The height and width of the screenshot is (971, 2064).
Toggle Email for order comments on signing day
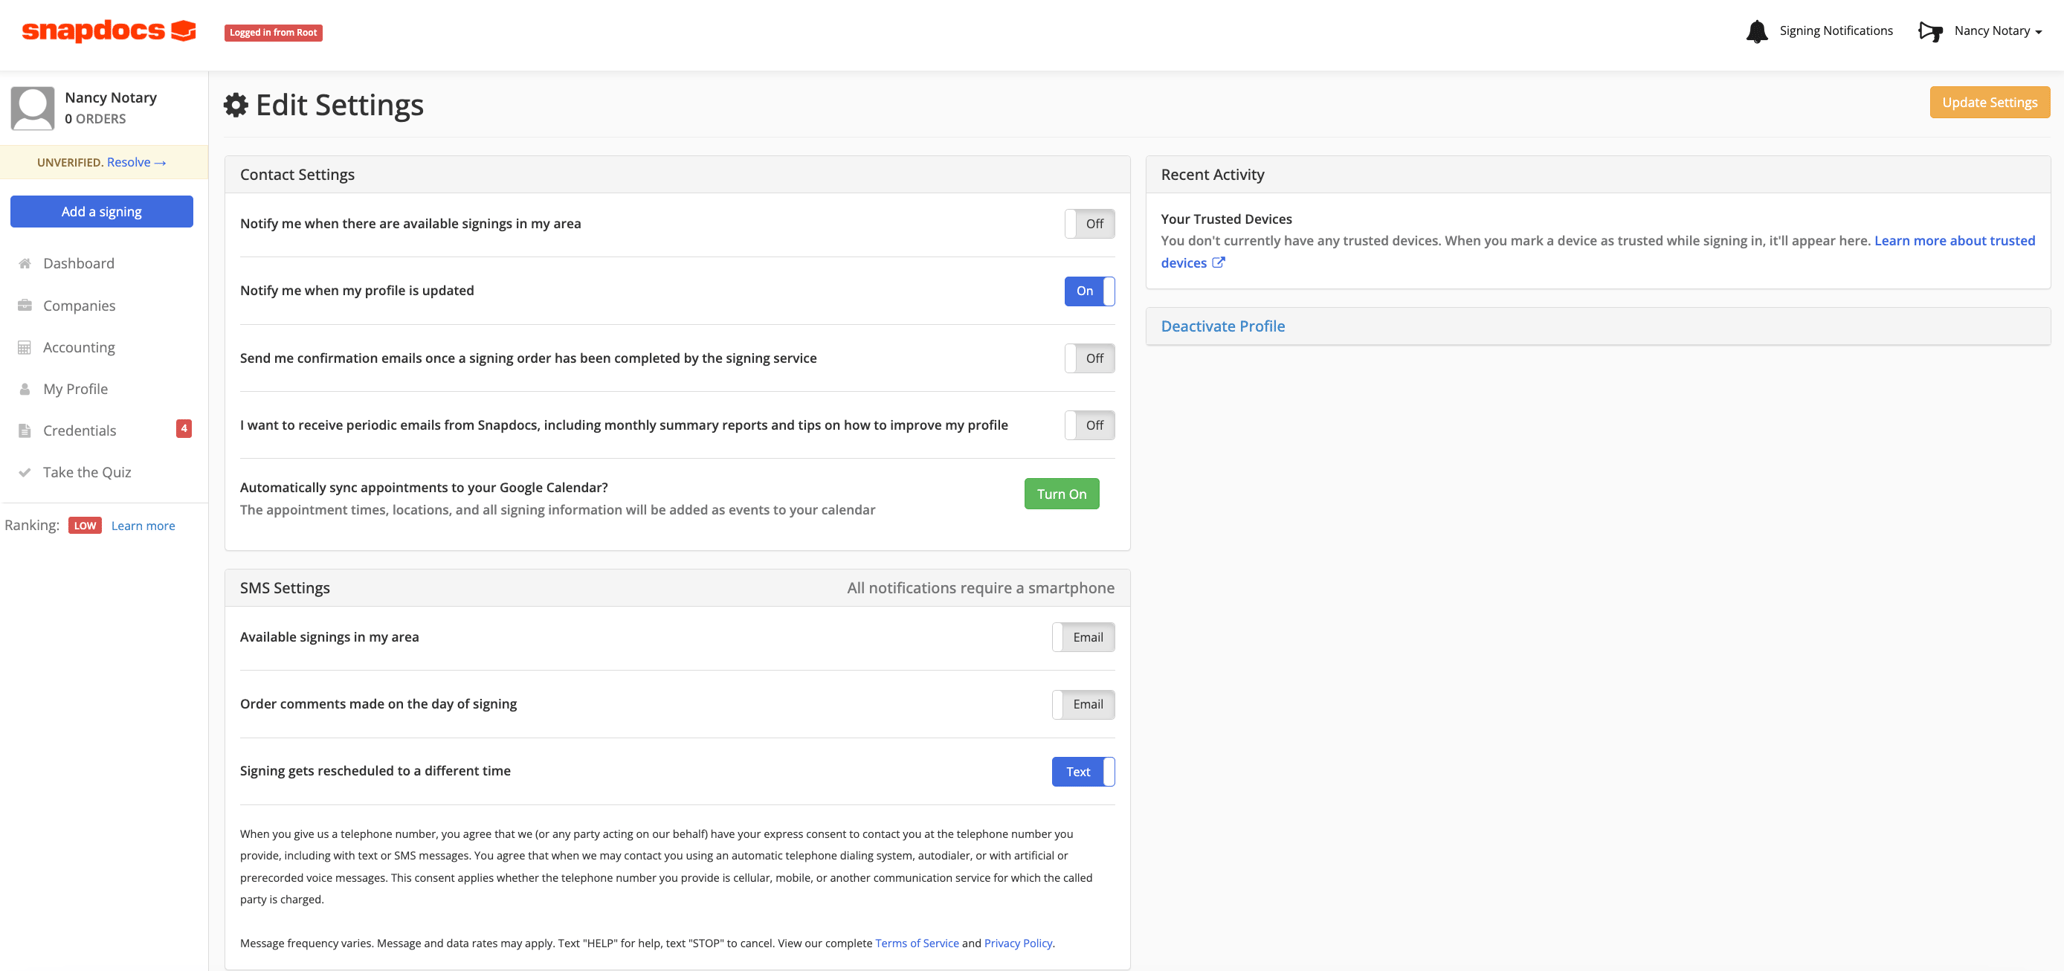click(x=1083, y=704)
